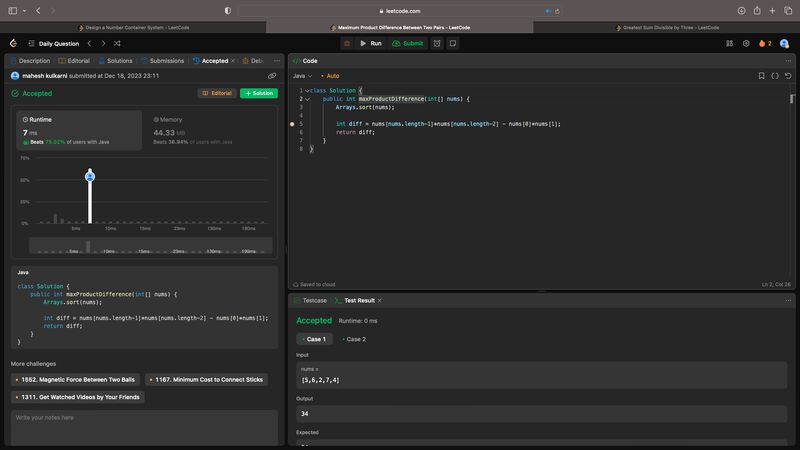
Task: Toggle breakpoint on line 5
Action: click(292, 124)
